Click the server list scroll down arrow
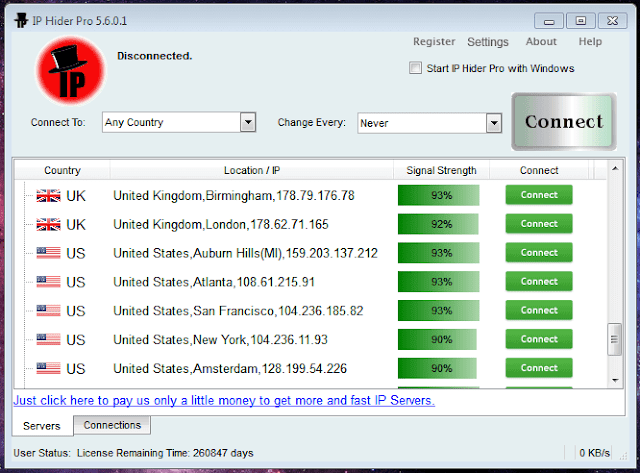The width and height of the screenshot is (640, 473). [x=615, y=380]
